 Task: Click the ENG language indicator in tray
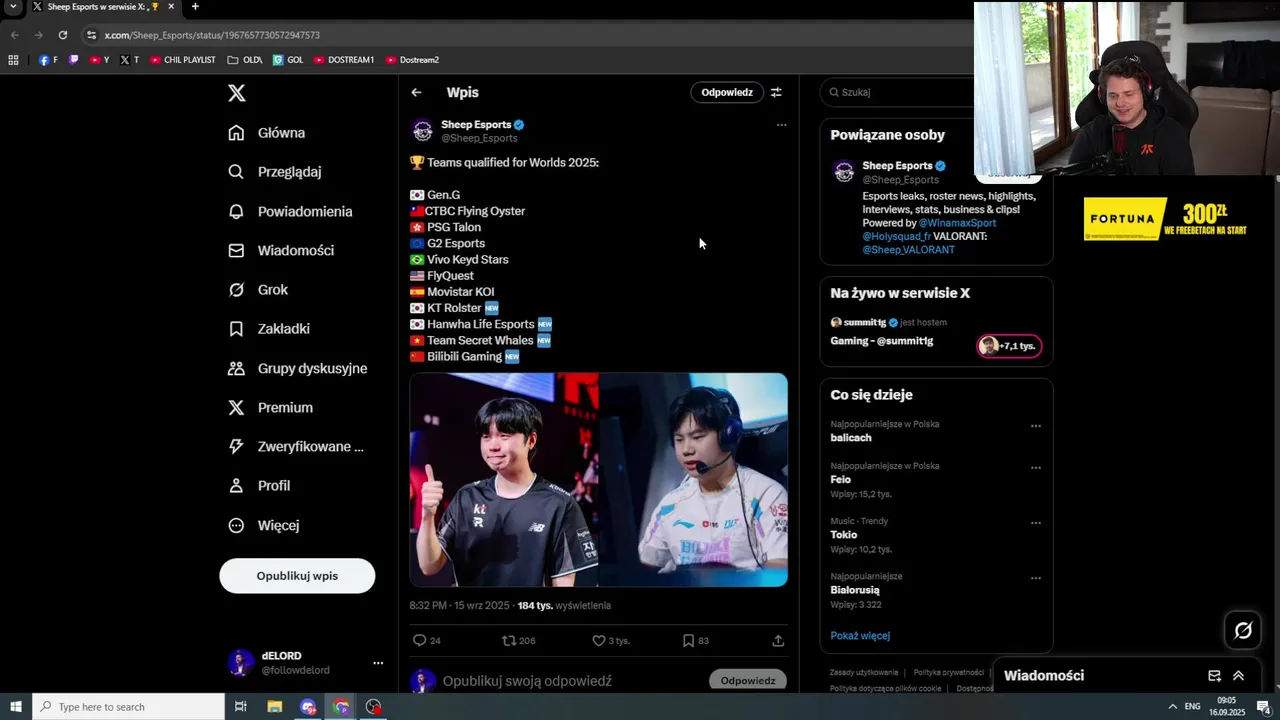pos(1192,707)
